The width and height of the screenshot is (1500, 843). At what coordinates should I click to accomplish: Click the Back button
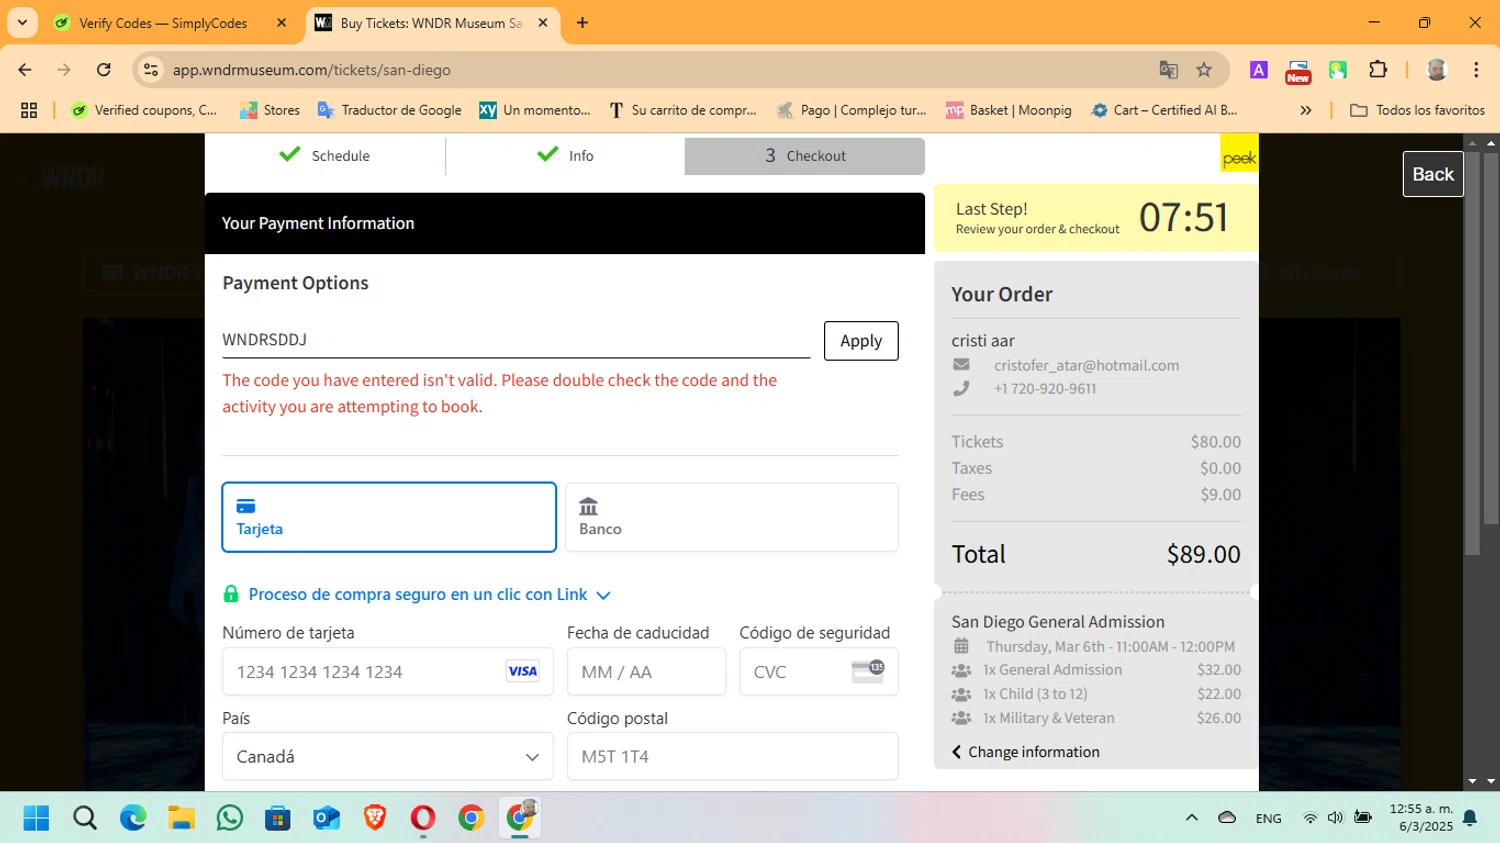1433,174
